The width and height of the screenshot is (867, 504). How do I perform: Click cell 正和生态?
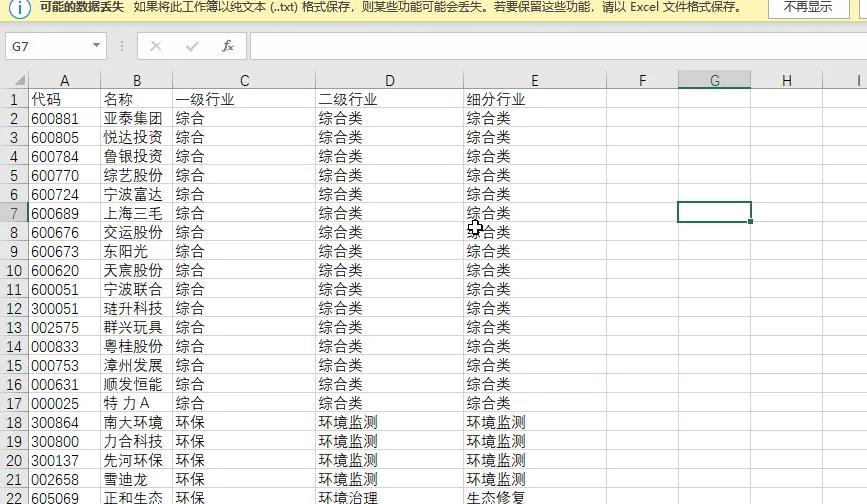pyautogui.click(x=137, y=497)
